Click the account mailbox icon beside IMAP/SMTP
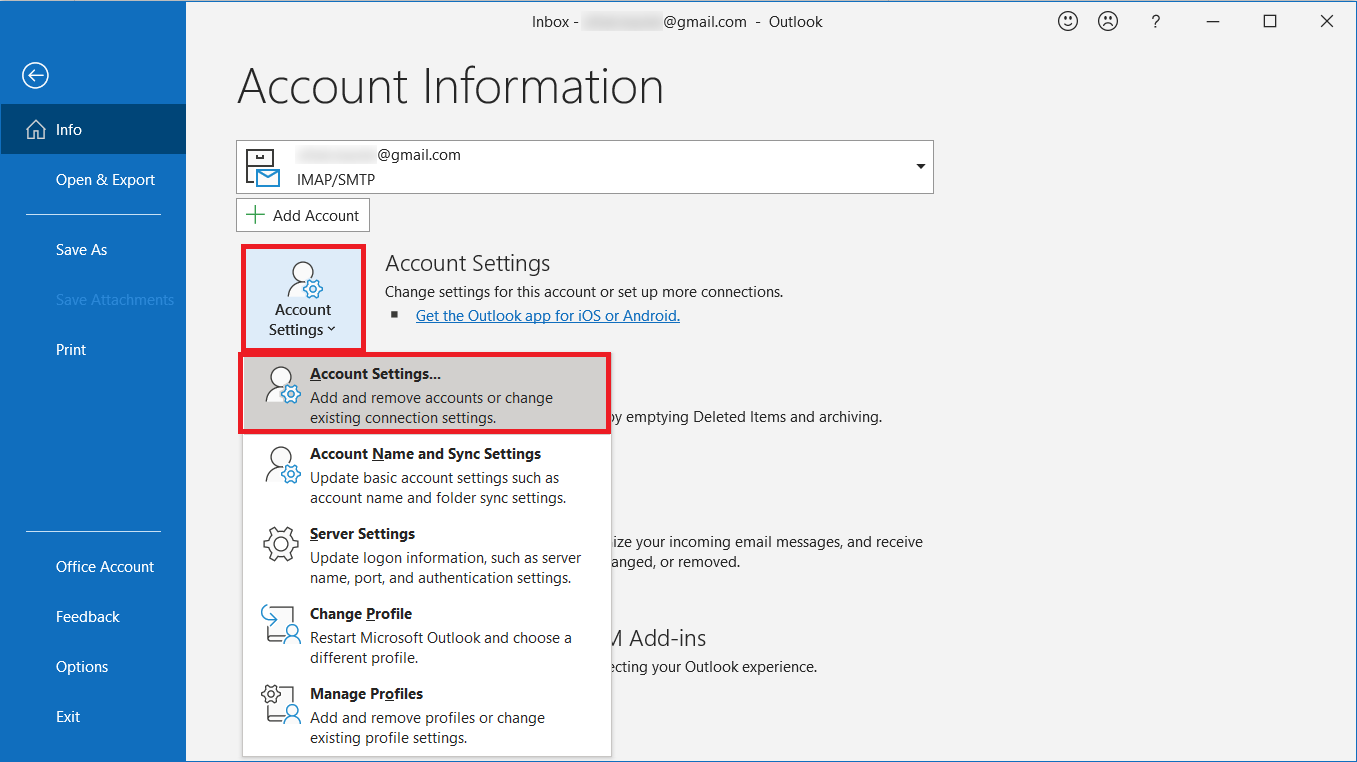The width and height of the screenshot is (1357, 762). coord(263,167)
